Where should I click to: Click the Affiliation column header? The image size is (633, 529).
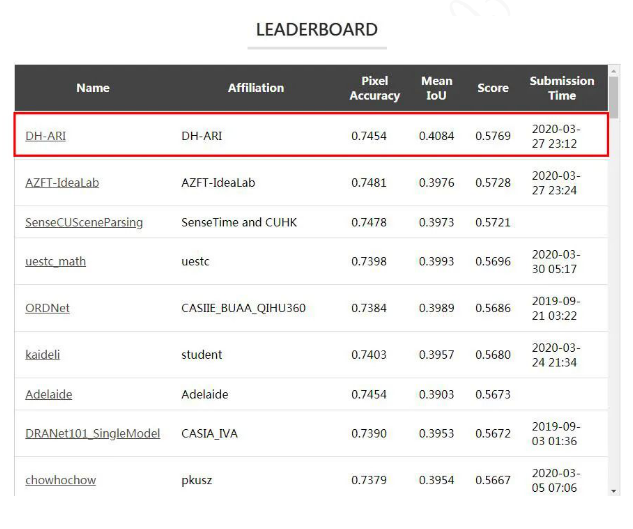pos(255,88)
